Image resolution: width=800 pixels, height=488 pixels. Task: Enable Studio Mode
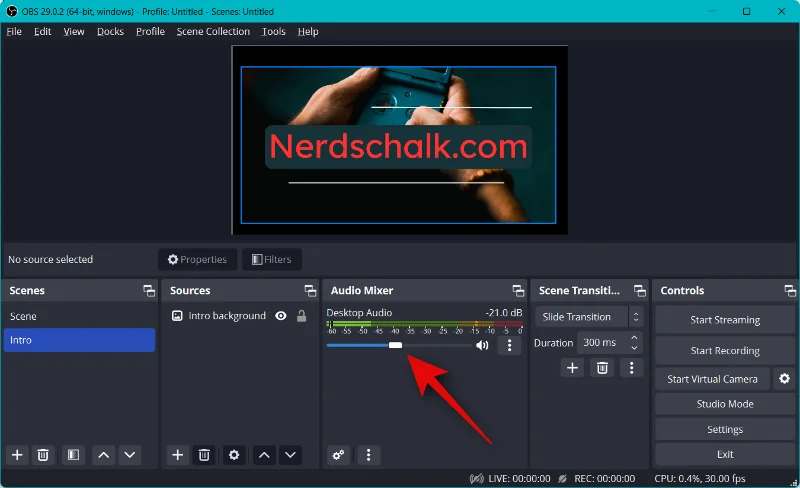pos(725,404)
